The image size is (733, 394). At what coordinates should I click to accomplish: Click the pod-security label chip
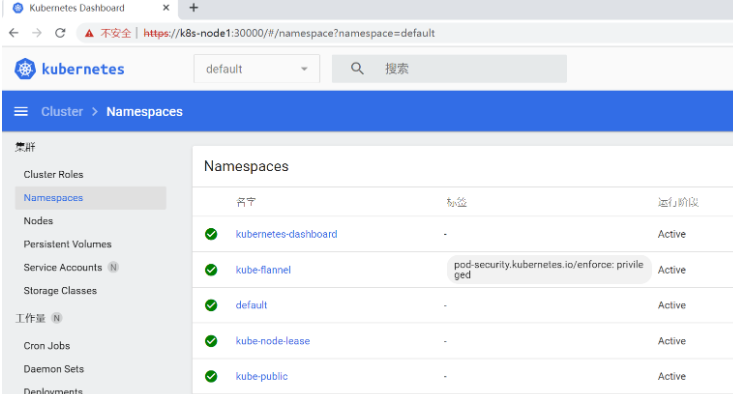549,270
